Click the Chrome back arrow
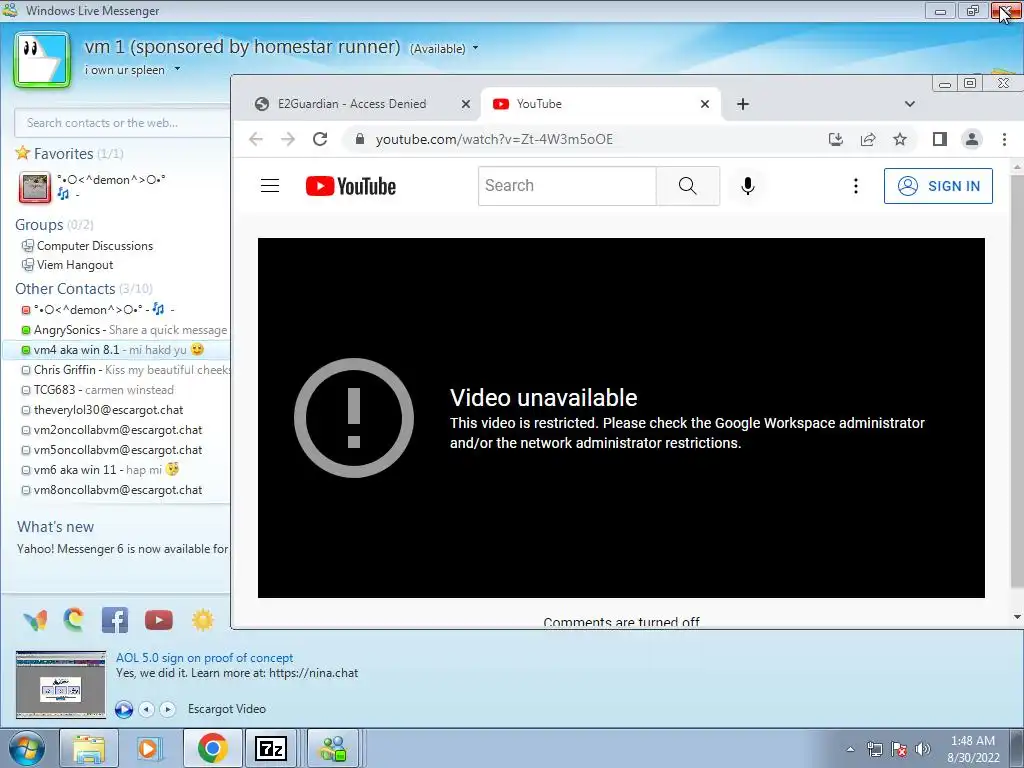The width and height of the screenshot is (1024, 768). [256, 139]
